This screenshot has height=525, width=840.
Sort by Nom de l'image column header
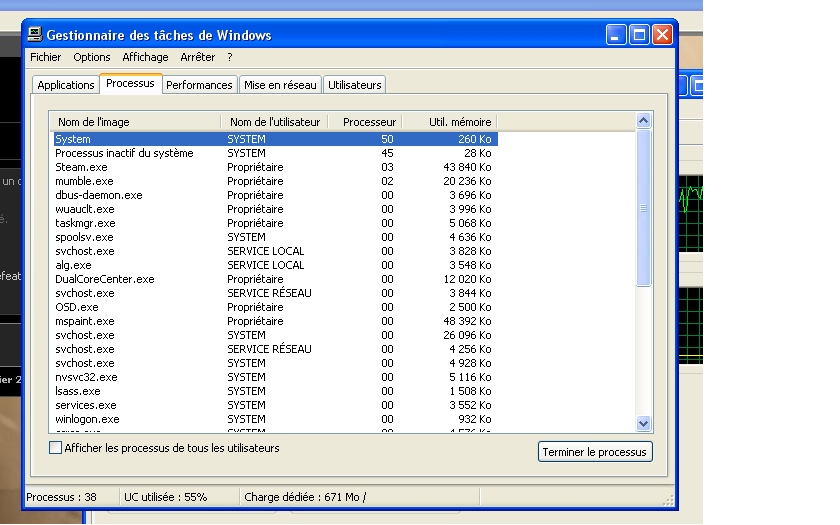click(136, 122)
